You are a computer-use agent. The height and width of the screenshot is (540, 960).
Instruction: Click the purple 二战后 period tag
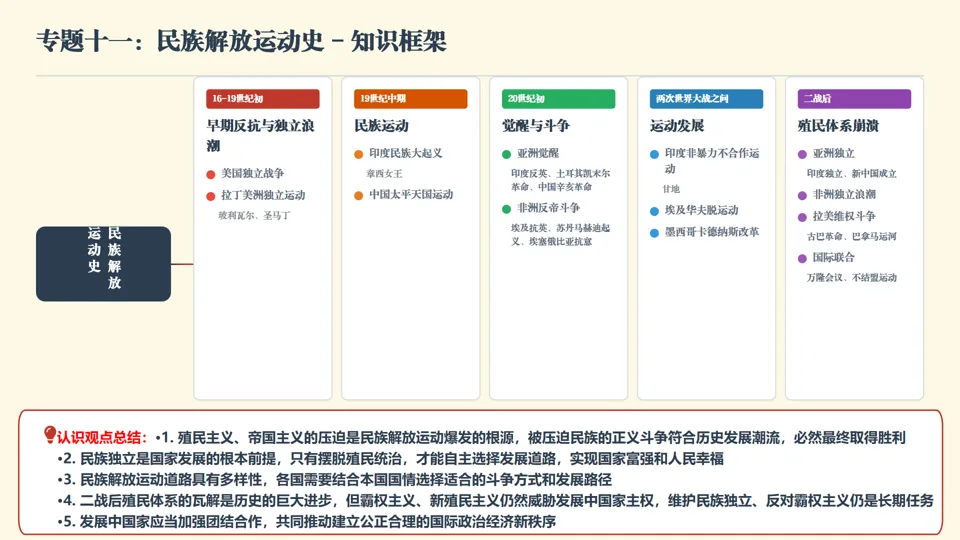click(x=854, y=99)
